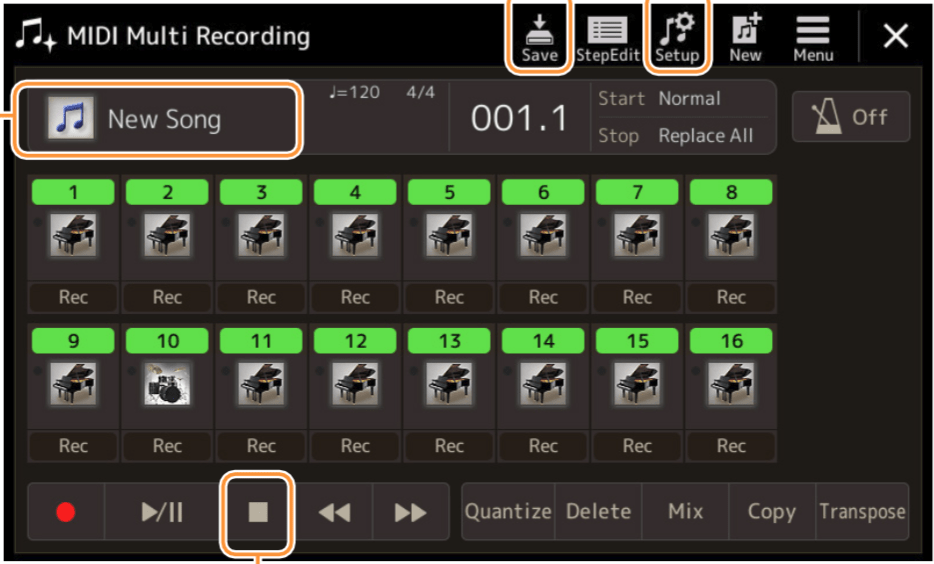The height and width of the screenshot is (564, 934).
Task: Select the drum kit icon on channel 10
Action: (167, 382)
